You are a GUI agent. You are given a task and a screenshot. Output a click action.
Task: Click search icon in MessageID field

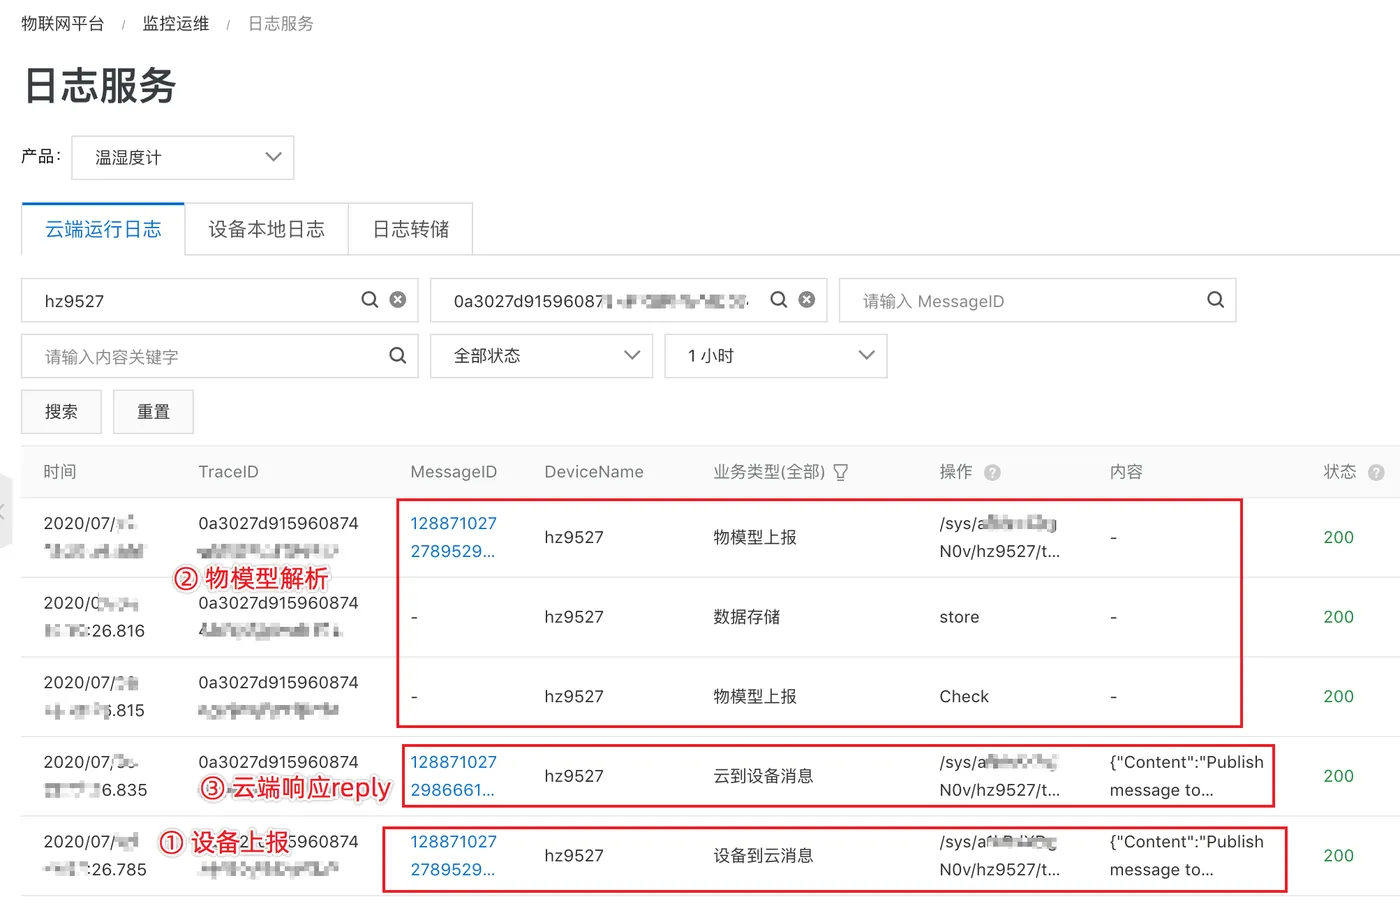pos(1216,300)
